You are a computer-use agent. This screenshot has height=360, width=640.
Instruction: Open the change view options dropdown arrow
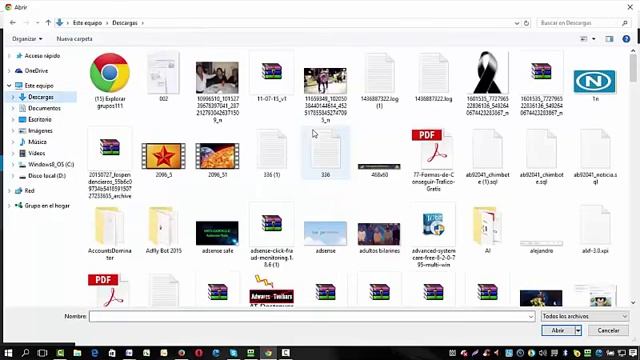593,39
